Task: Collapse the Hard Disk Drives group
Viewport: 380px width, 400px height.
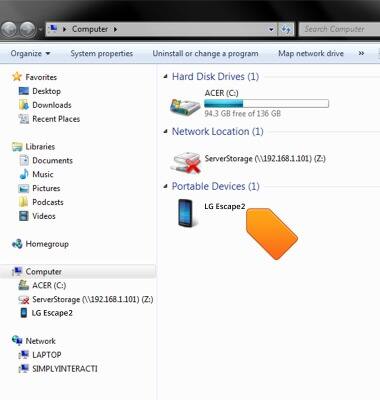Action: click(165, 77)
